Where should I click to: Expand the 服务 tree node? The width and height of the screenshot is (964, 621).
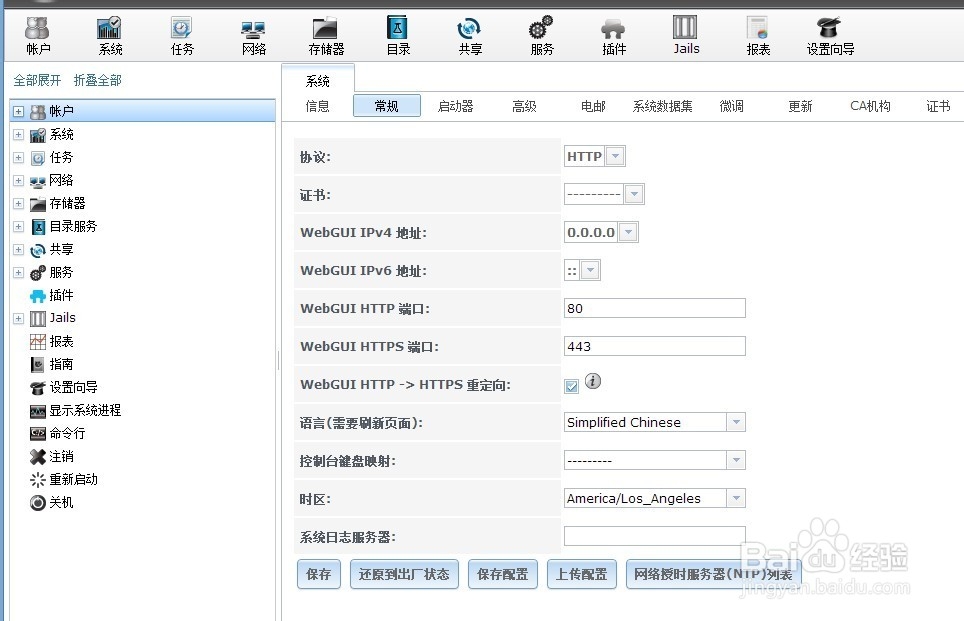click(x=18, y=272)
